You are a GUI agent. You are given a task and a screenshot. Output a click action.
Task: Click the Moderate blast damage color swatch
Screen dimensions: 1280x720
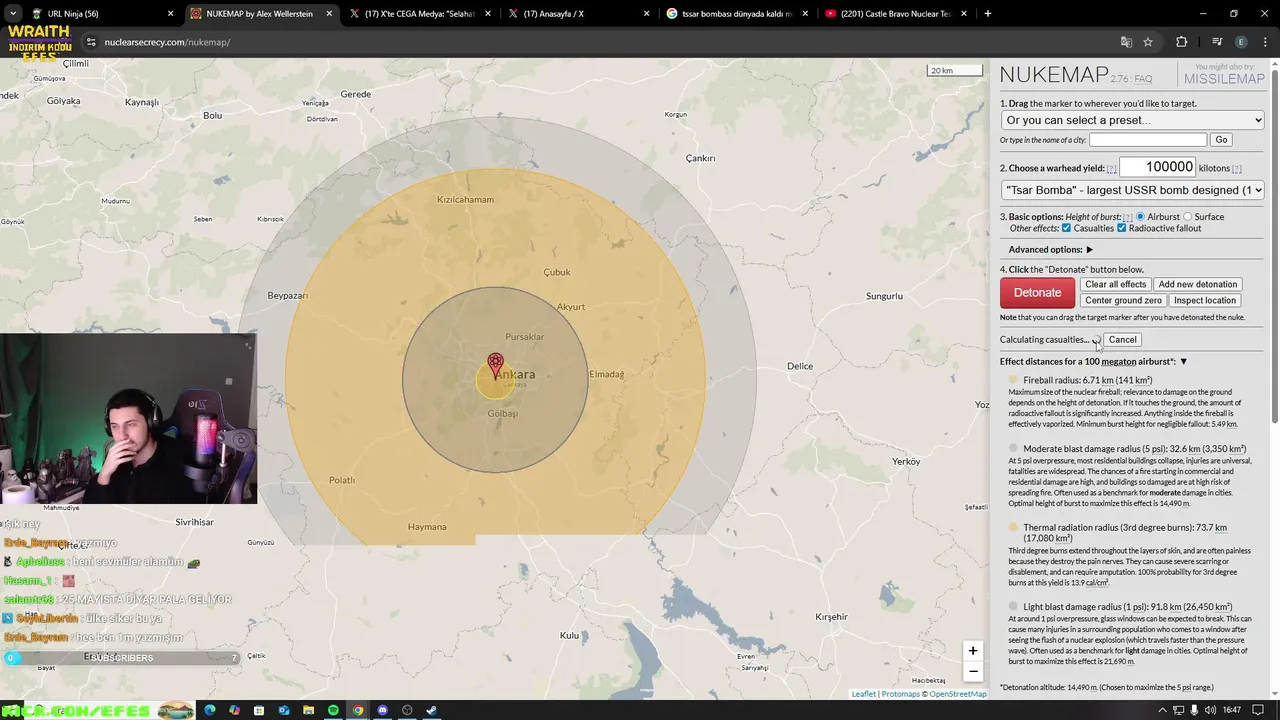pos(1013,449)
